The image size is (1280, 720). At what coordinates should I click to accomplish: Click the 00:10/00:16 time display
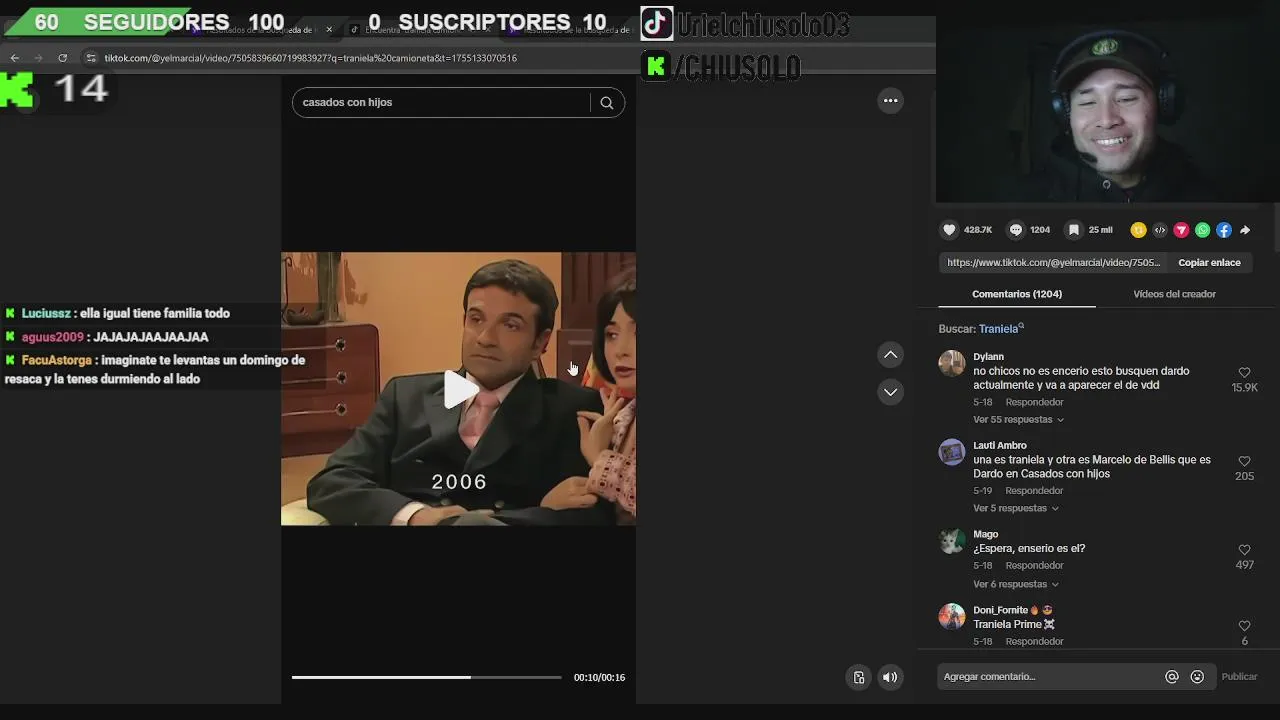coord(599,678)
